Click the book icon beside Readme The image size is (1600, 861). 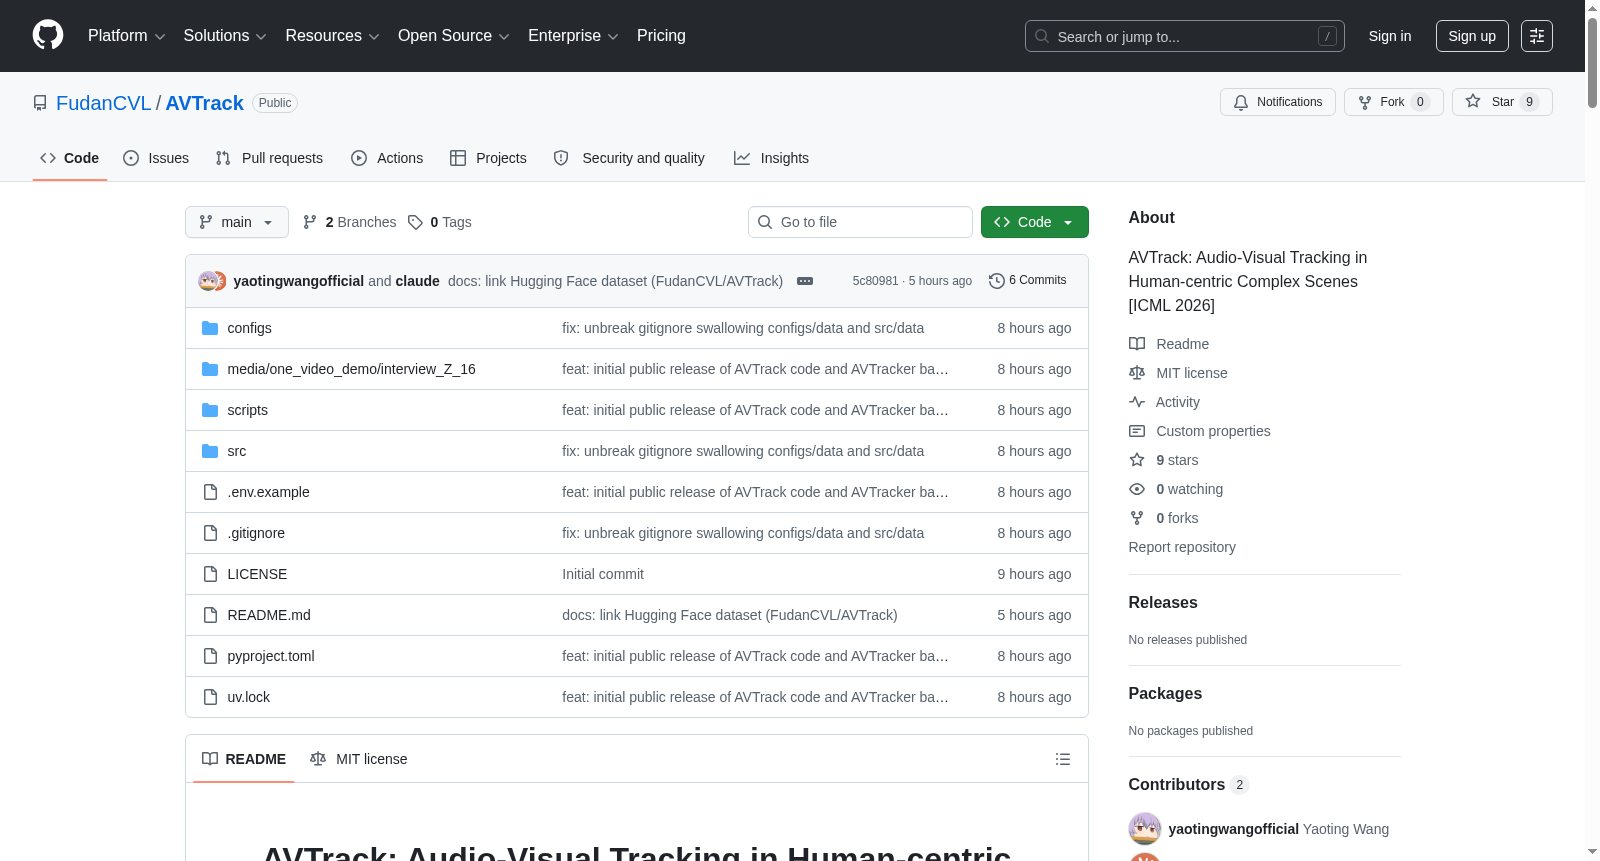tap(1137, 344)
